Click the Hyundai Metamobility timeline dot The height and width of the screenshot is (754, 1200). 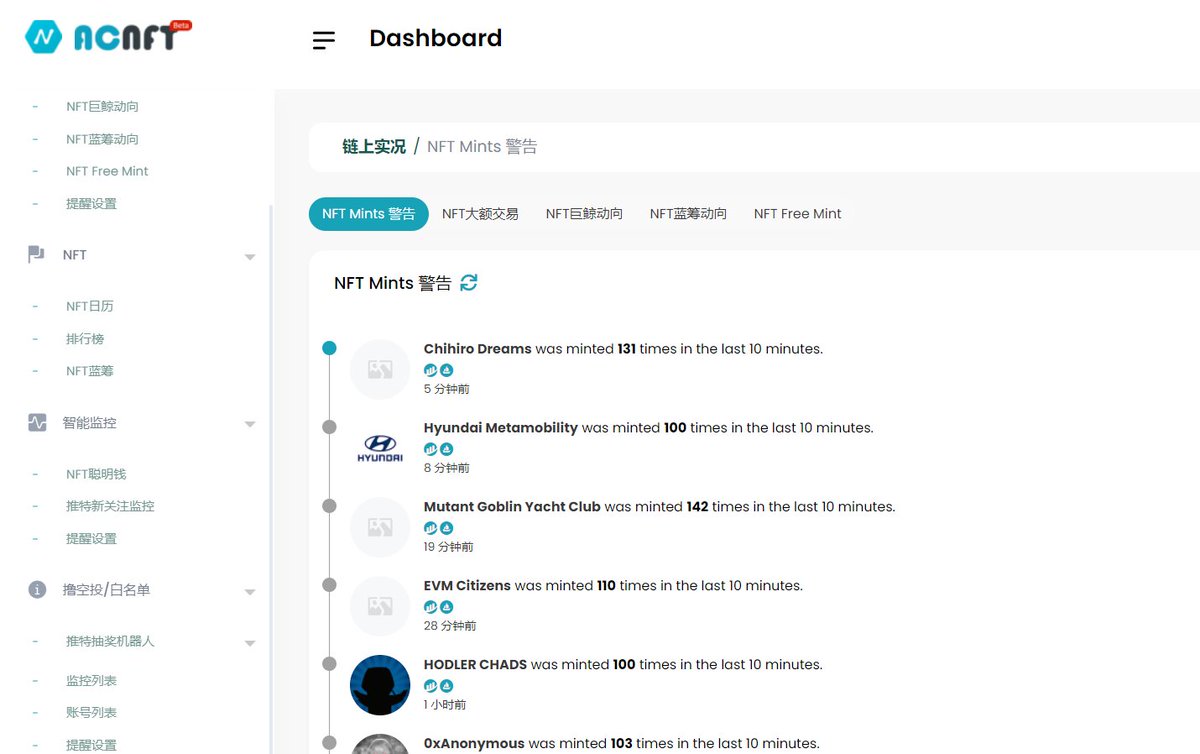tap(329, 427)
